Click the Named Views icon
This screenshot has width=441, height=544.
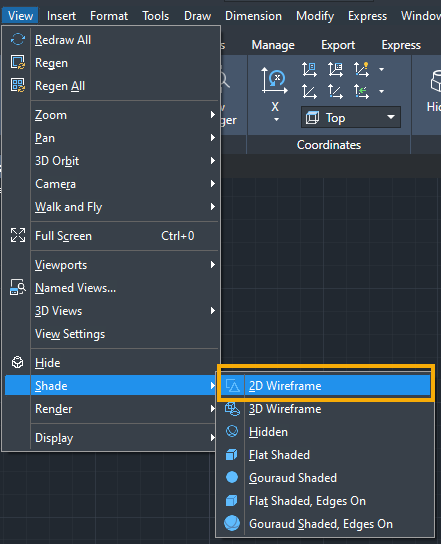click(18, 287)
